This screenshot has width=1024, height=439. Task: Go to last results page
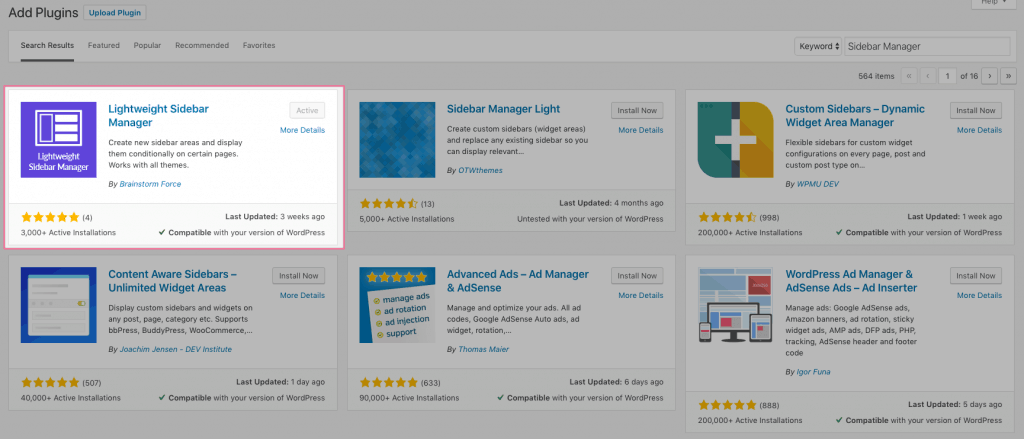tap(1008, 76)
